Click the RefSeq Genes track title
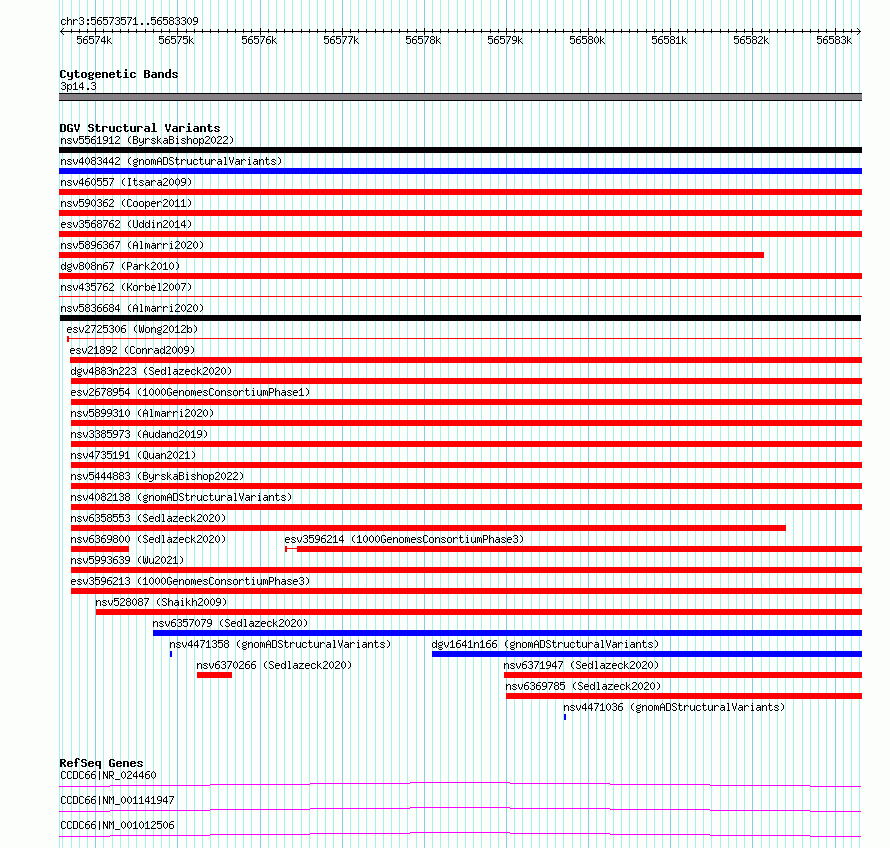This screenshot has width=890, height=848. pyautogui.click(x=101, y=763)
